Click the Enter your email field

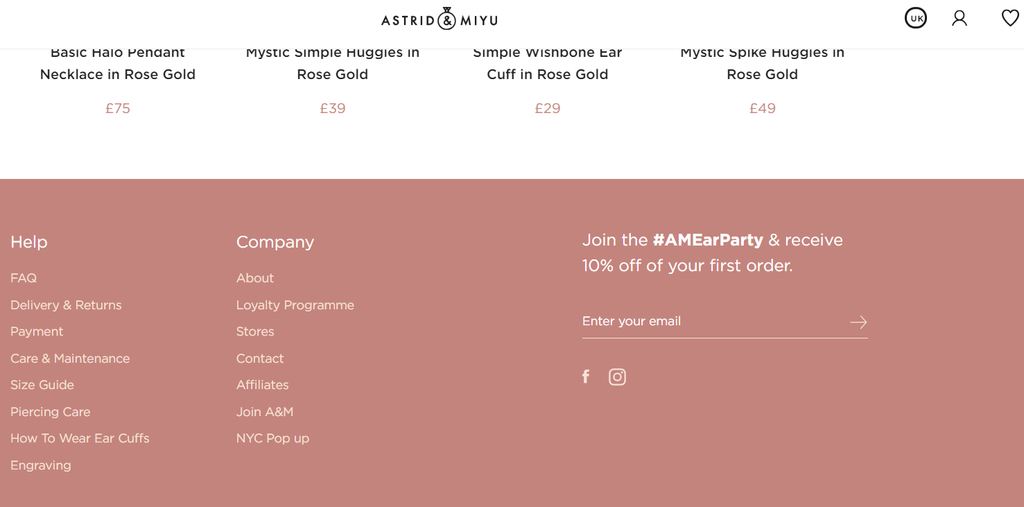(x=710, y=321)
